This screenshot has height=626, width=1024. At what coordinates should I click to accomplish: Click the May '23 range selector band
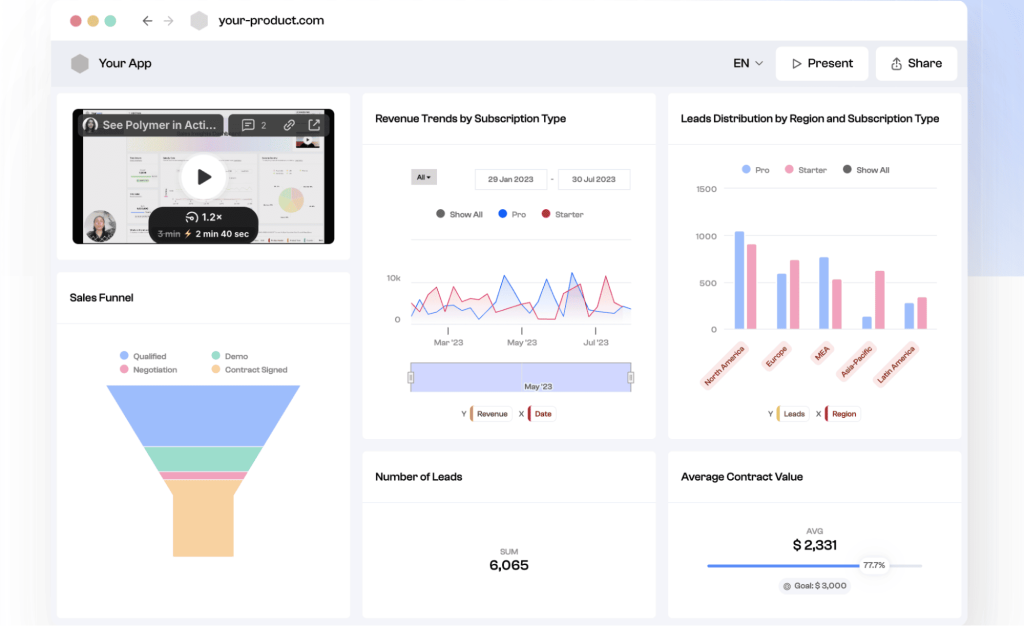[x=520, y=377]
